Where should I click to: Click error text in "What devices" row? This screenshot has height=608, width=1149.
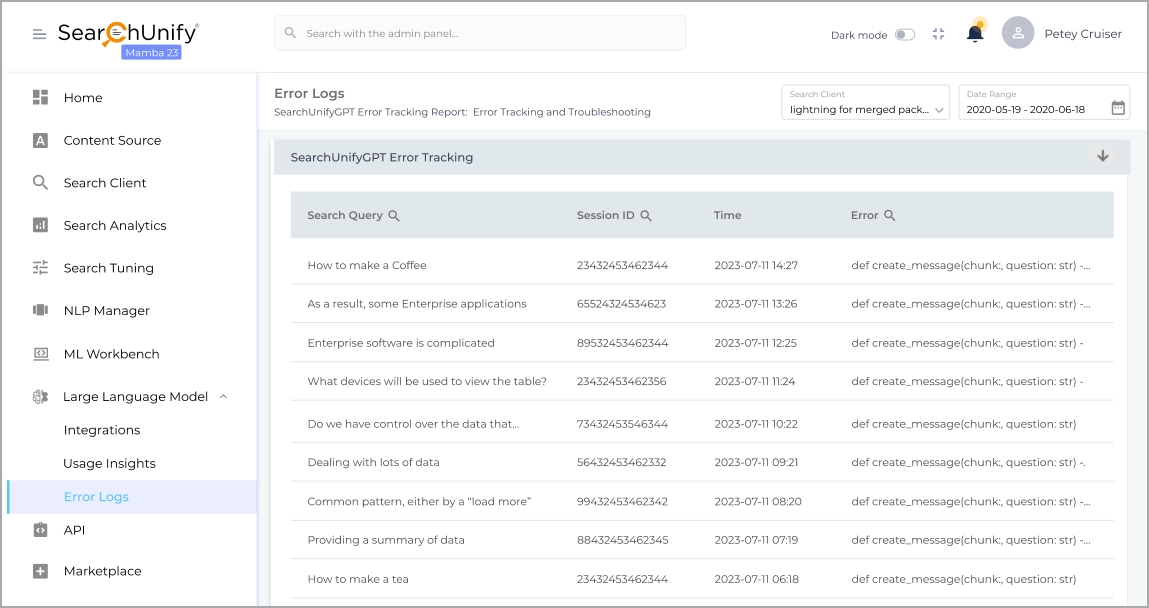967,382
